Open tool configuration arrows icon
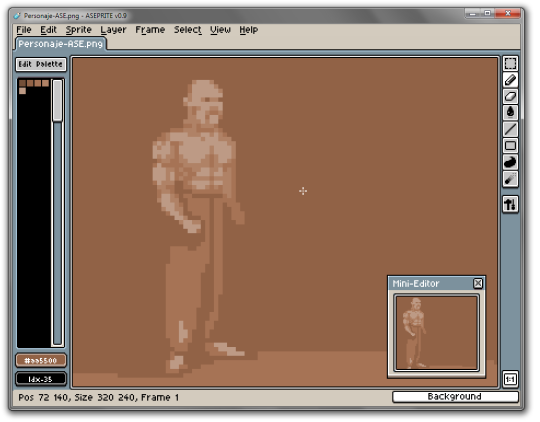This screenshot has height=422, width=540. 510,205
